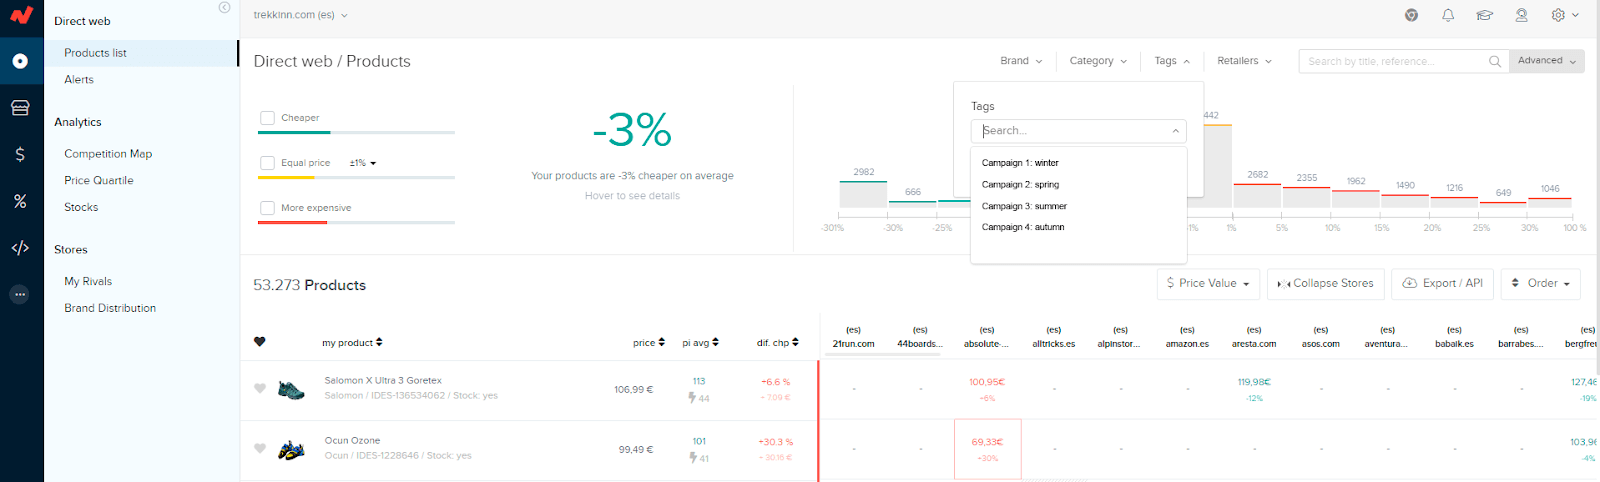Image resolution: width=1600 pixels, height=482 pixels.
Task: Open the Salomon X Ultra 3 Goretex title
Action: pyautogui.click(x=383, y=381)
